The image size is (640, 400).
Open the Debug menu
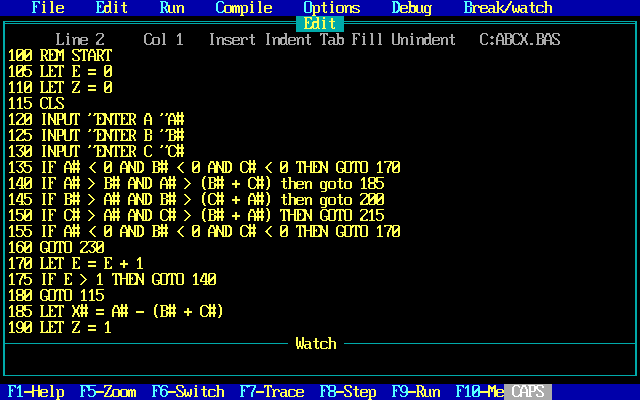(x=411, y=8)
